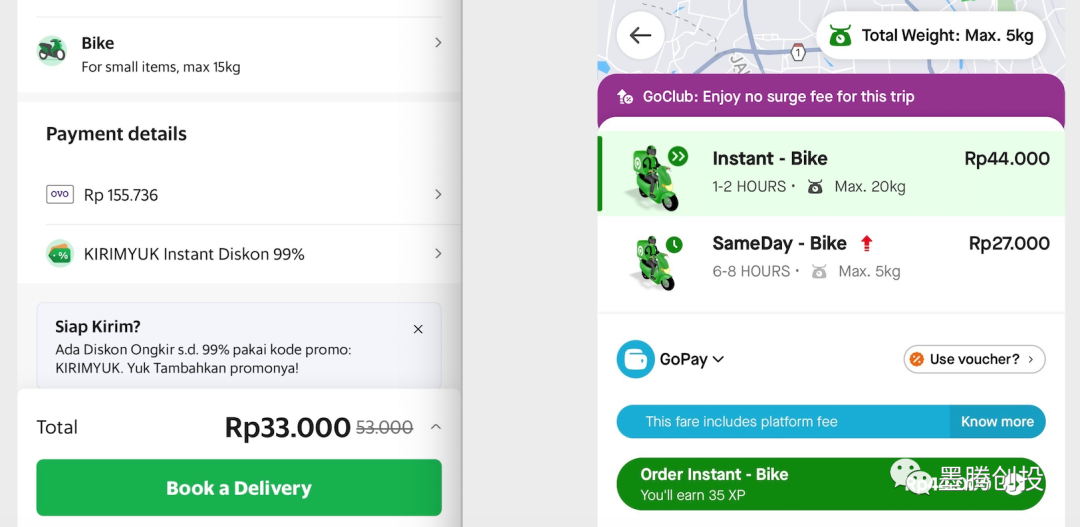Click Know more about platform fee
This screenshot has height=527, width=1080.
click(x=997, y=422)
